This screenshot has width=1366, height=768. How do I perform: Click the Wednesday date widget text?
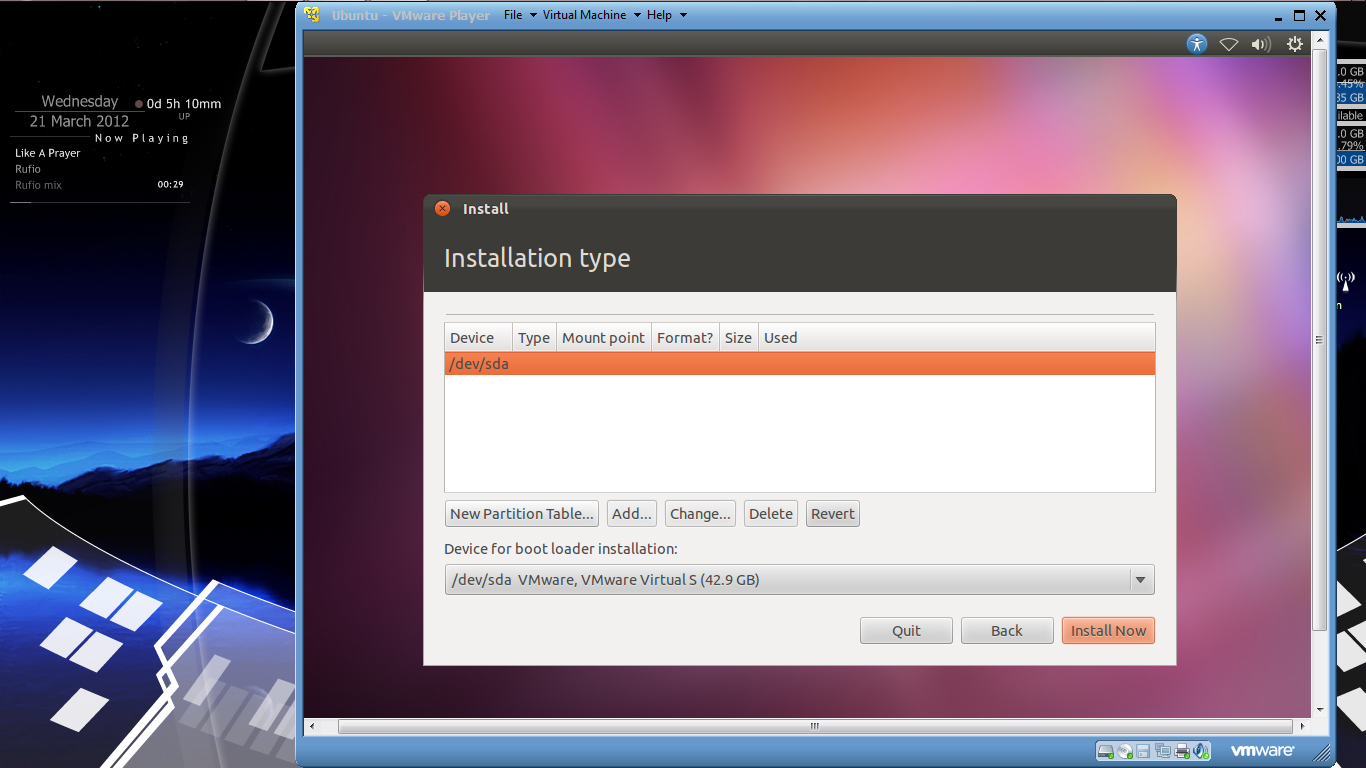point(80,101)
